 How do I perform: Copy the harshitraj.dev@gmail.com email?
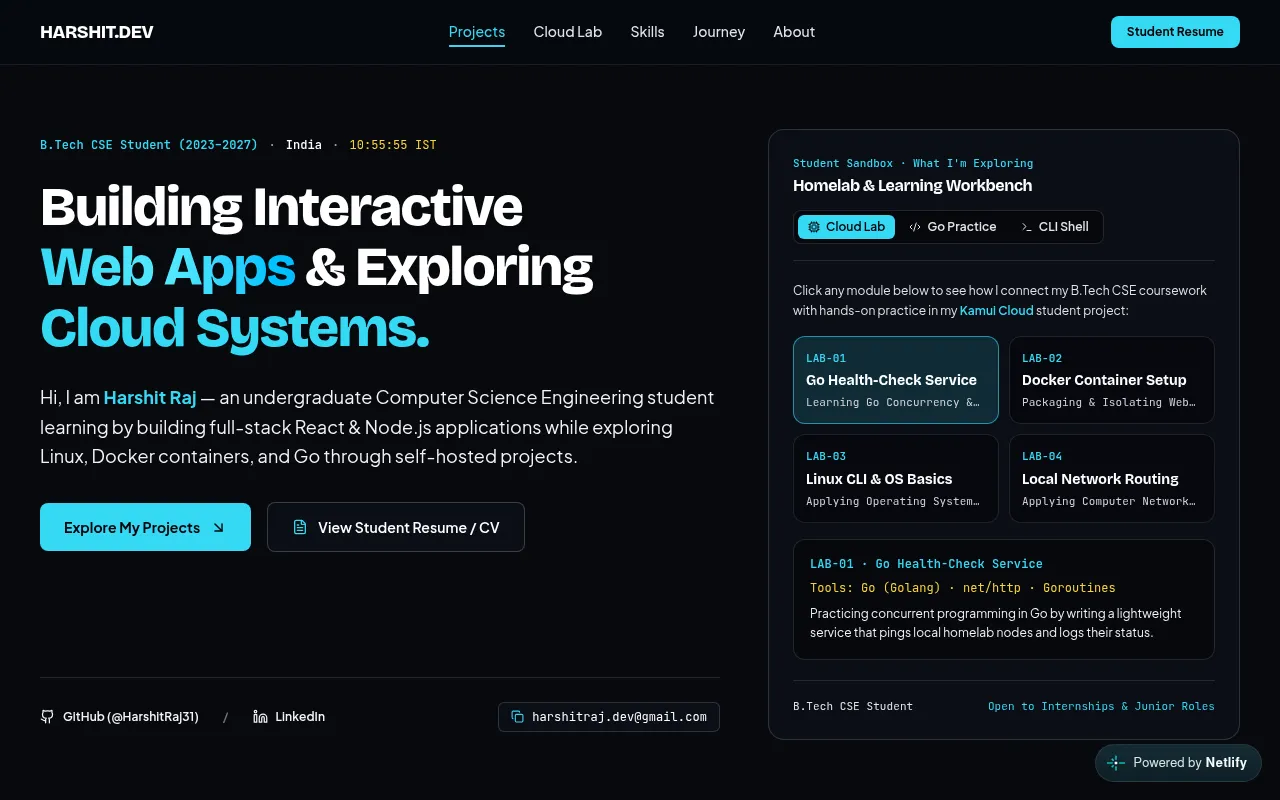609,717
